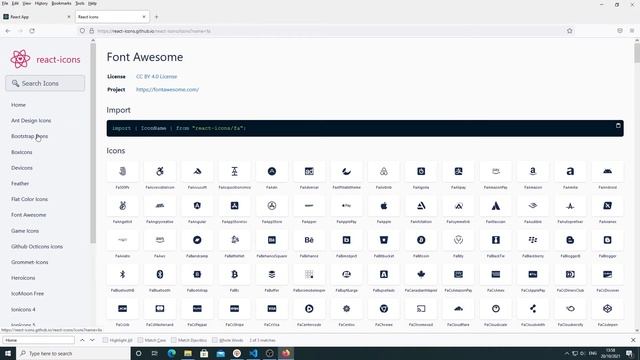Select the FaBtc icon tile
640x360 pixels.
(234, 274)
